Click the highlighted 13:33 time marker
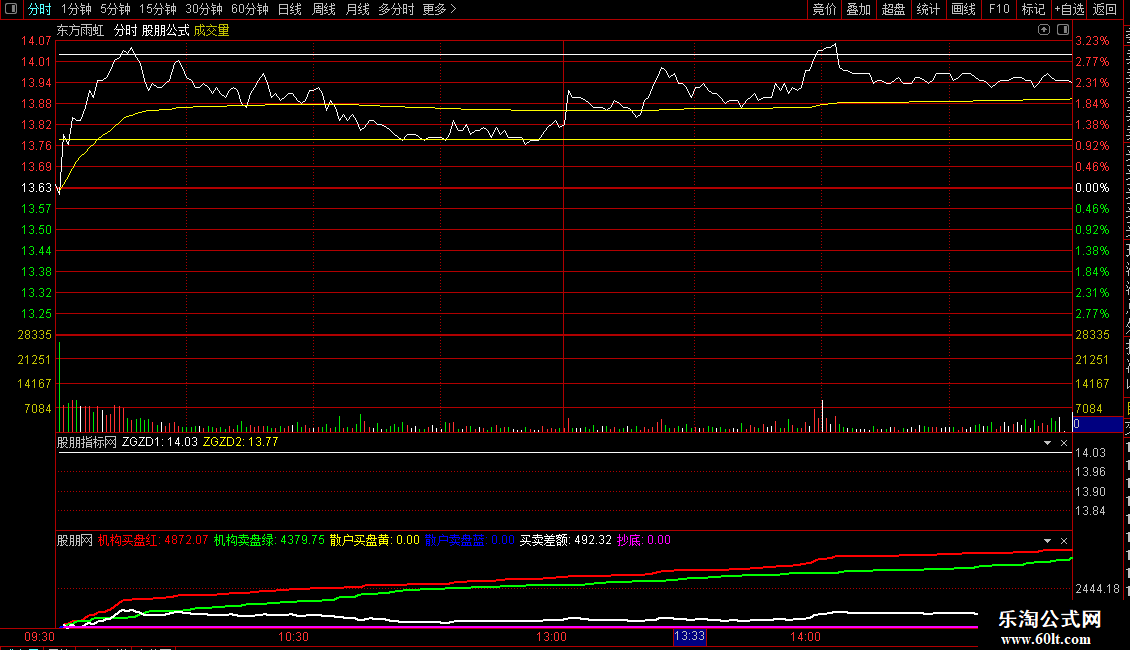Image resolution: width=1130 pixels, height=650 pixels. click(689, 636)
